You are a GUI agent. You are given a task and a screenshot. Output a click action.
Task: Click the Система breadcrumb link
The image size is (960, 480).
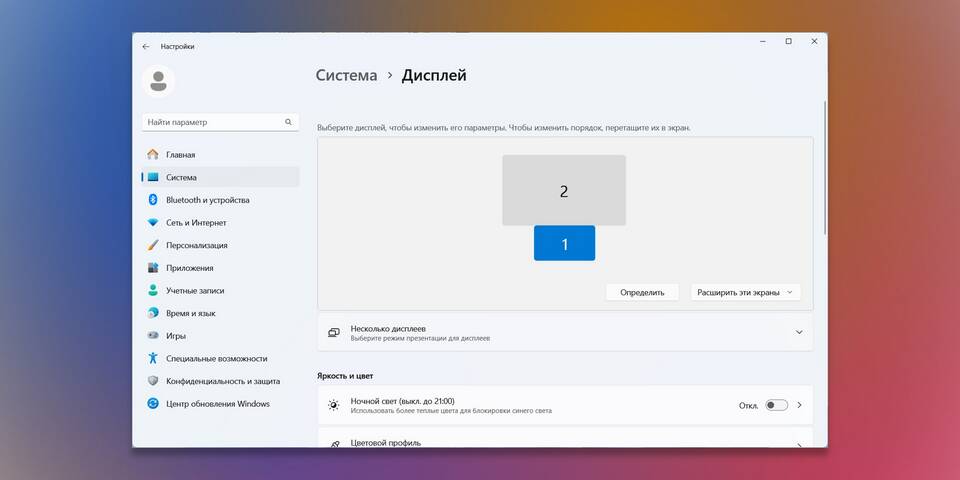pyautogui.click(x=347, y=76)
